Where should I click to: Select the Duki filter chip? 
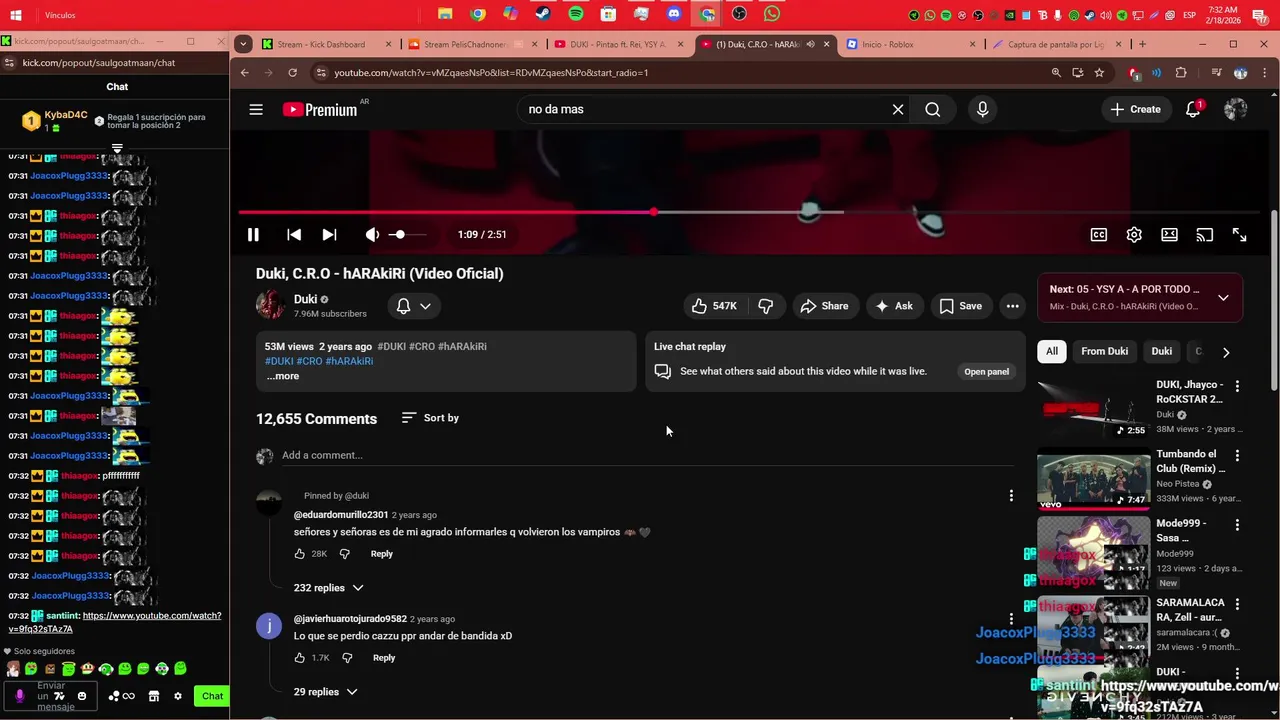click(1161, 351)
